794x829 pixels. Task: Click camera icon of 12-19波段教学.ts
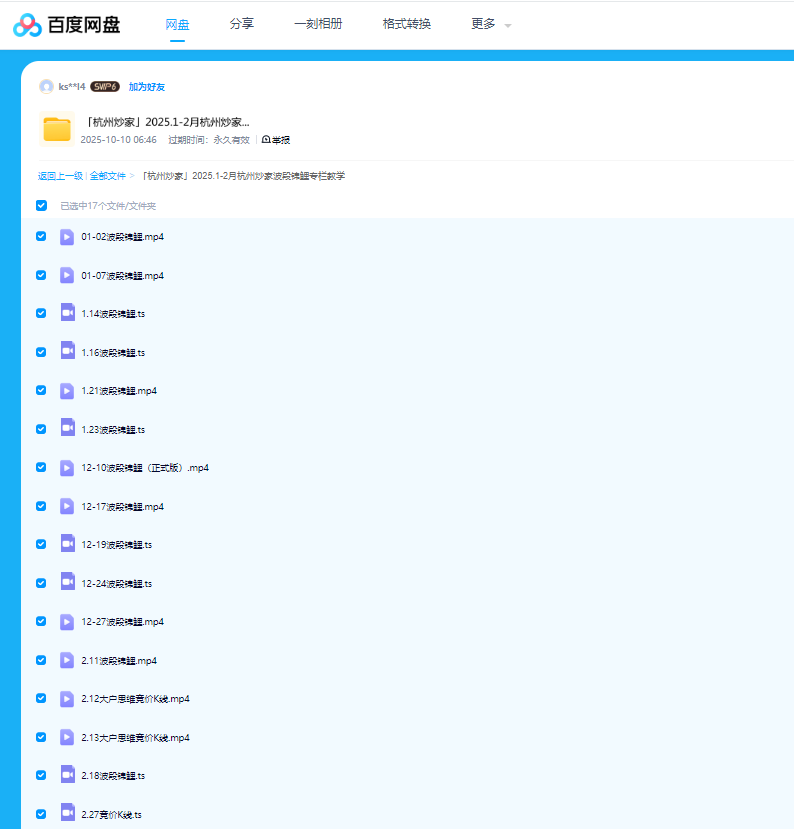click(68, 545)
